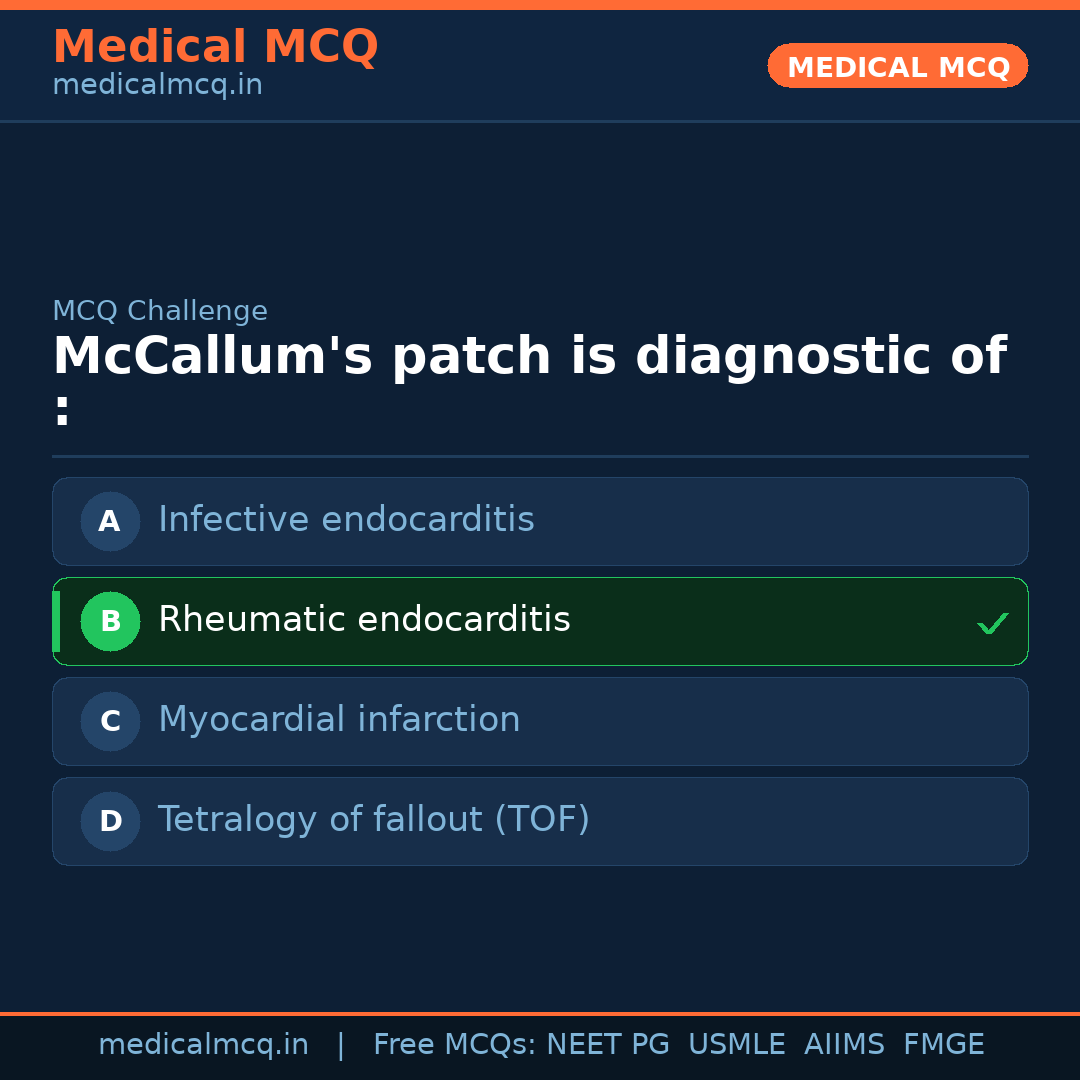Click the MCQ Challenge label icon text
This screenshot has height=1080, width=1080.
click(x=160, y=311)
